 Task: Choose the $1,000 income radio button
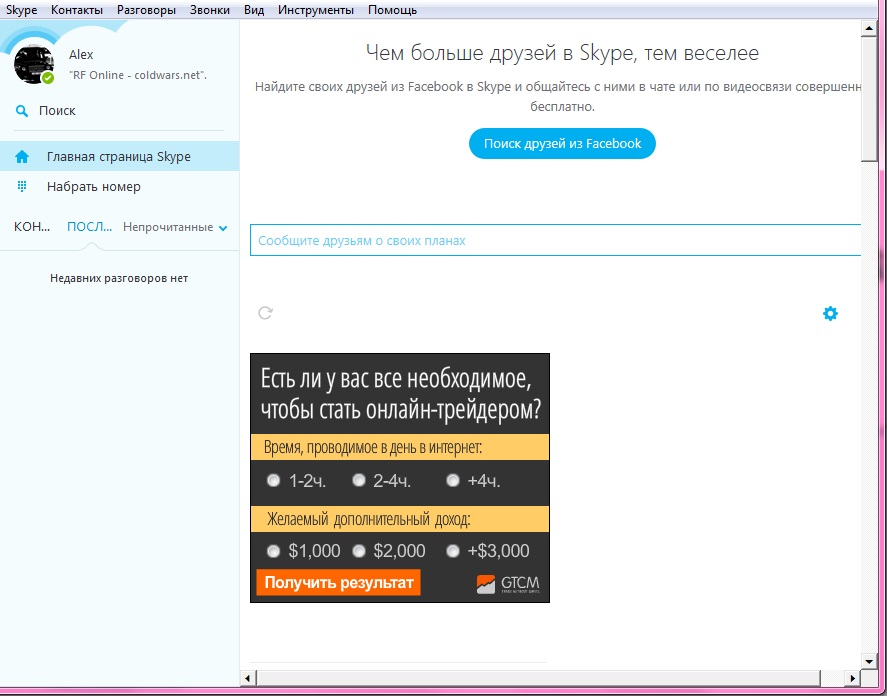point(273,551)
